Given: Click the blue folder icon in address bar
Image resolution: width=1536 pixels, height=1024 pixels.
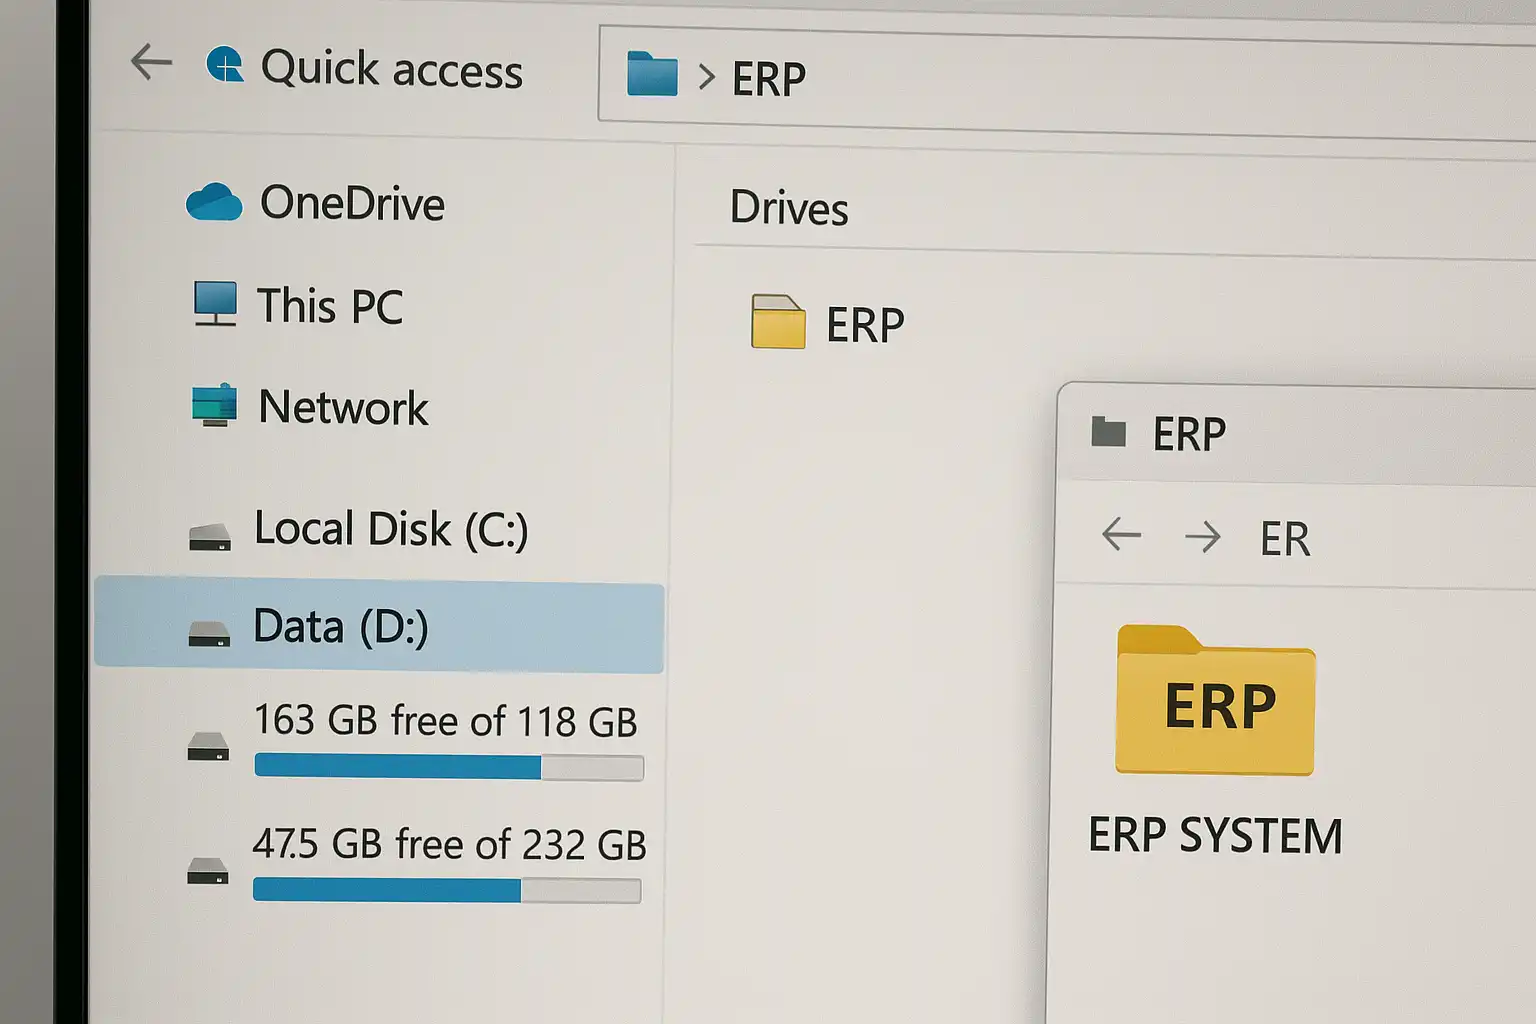Looking at the screenshot, I should point(652,74).
